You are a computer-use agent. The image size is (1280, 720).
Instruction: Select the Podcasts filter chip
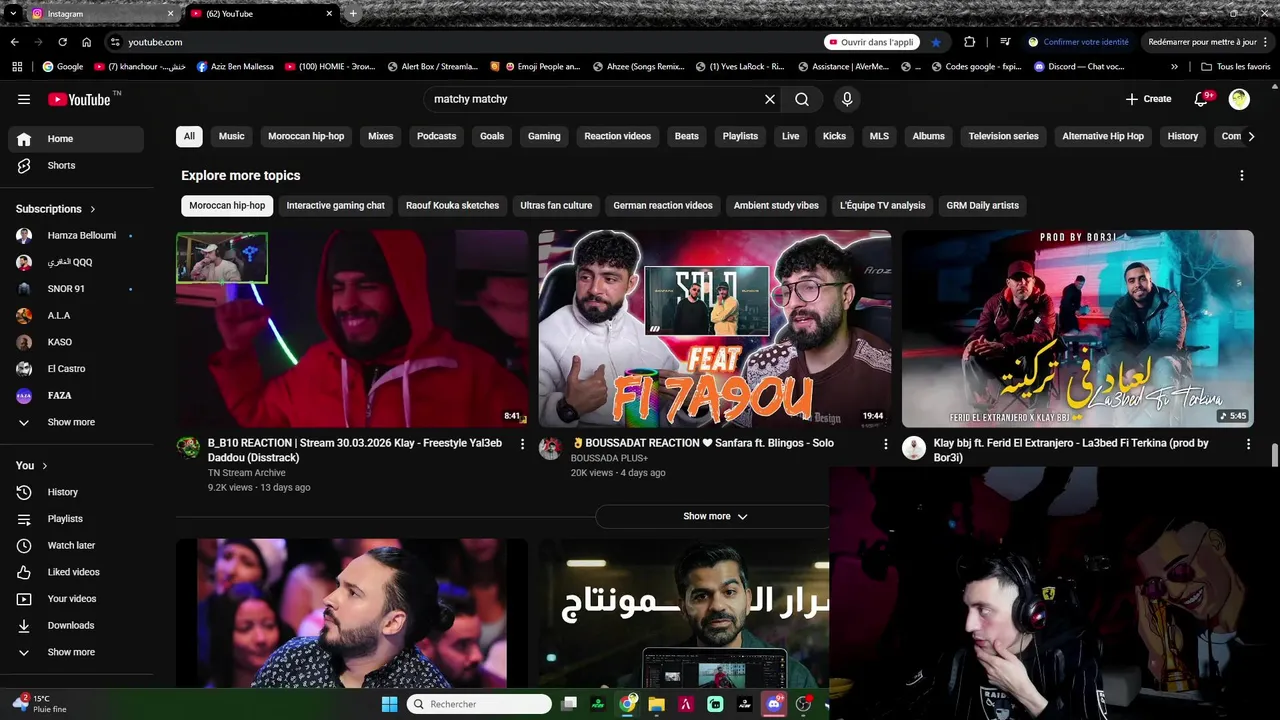(436, 136)
